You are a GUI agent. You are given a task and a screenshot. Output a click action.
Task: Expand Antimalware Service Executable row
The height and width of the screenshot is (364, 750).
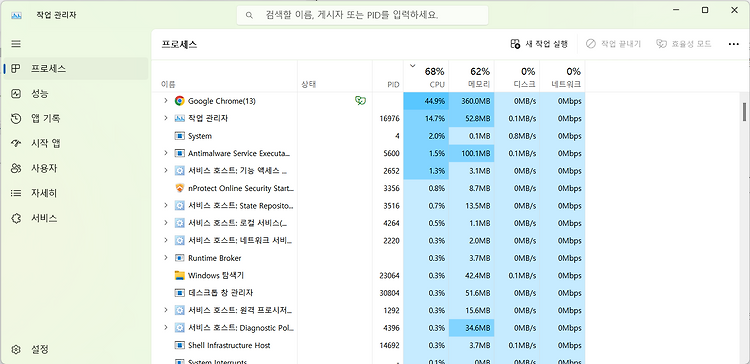pyautogui.click(x=165, y=153)
